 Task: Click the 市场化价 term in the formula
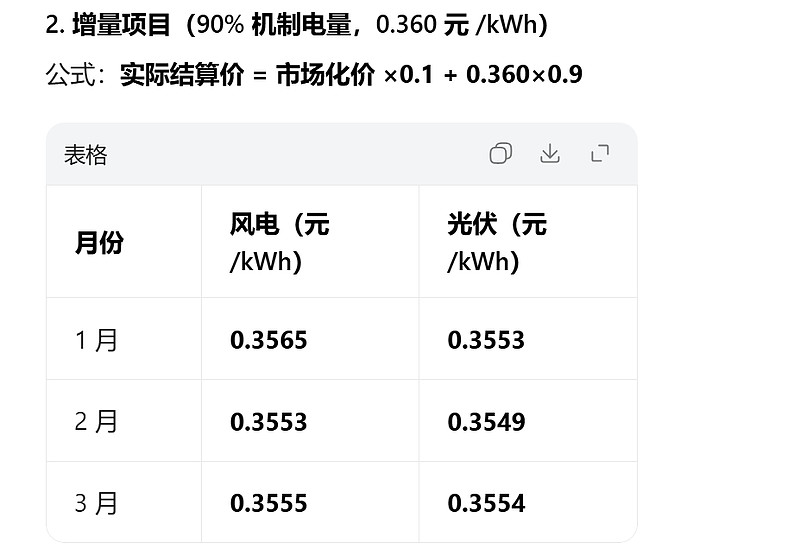pyautogui.click(x=325, y=75)
